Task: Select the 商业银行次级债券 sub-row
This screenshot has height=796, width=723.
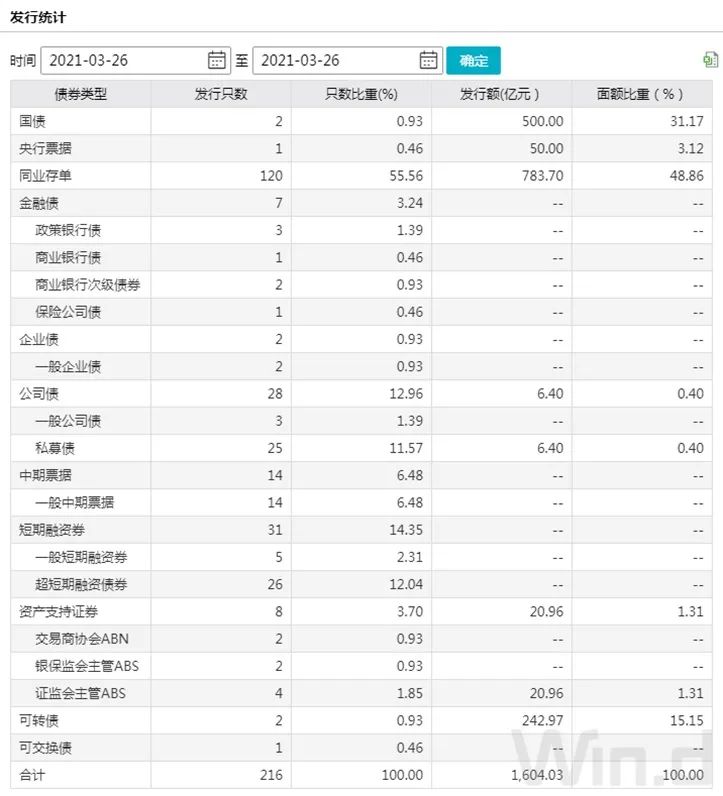Action: pos(87,285)
